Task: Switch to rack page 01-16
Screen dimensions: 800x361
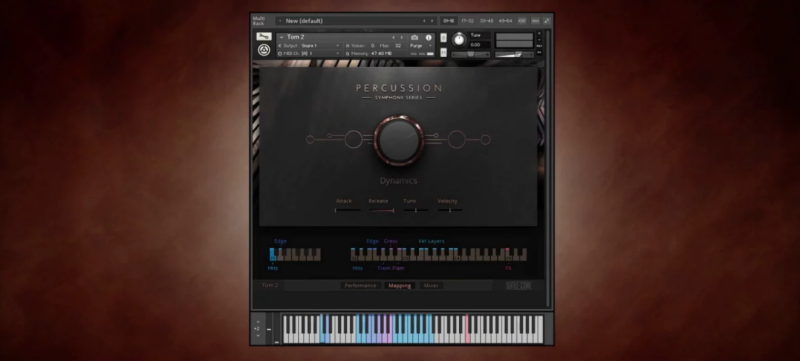Action: click(448, 21)
